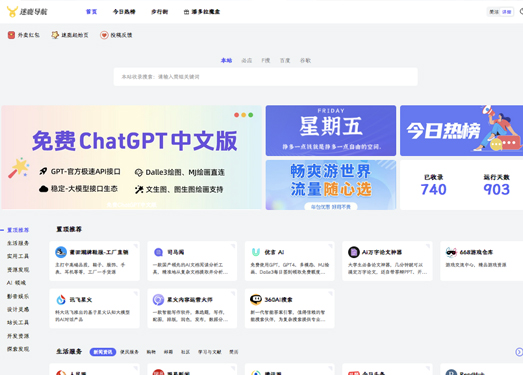Click the corner arrow on 360AI搜索 card
The image size is (523, 375).
[x=330, y=293]
